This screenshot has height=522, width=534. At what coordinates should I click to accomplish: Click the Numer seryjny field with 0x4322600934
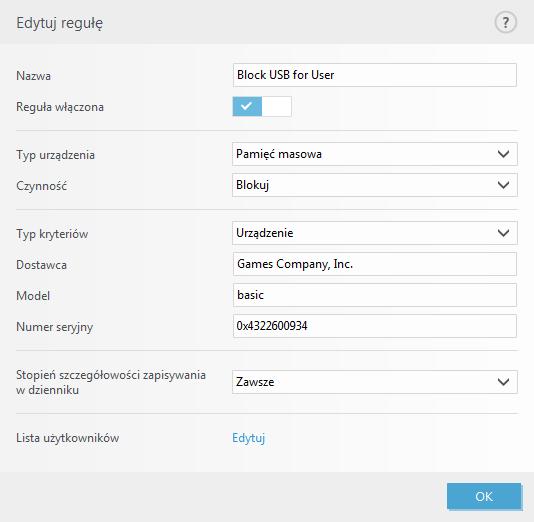coord(375,326)
